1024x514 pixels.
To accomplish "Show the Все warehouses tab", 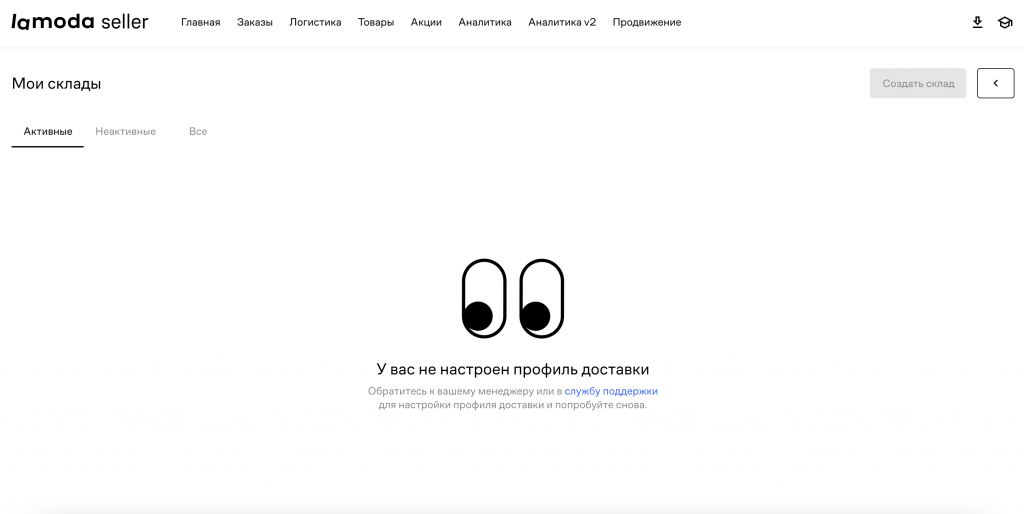I will pos(198,131).
